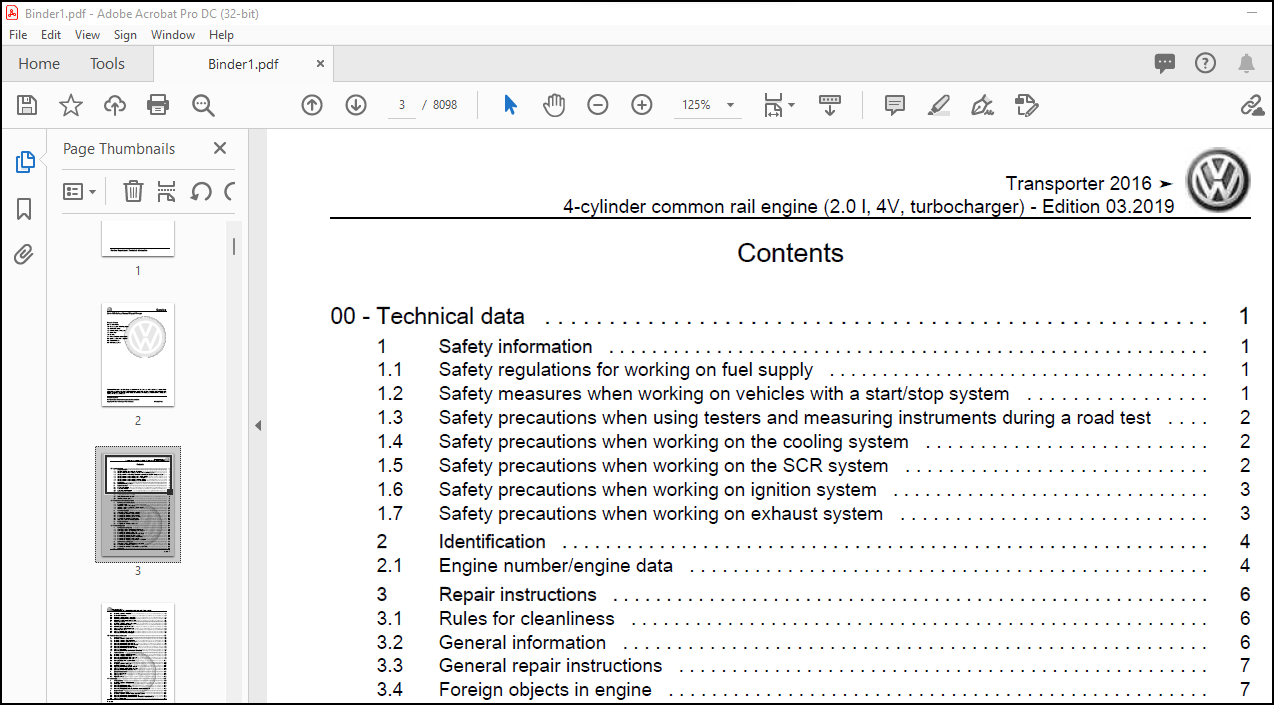Open 'Safety regulations for working on fuel supply'
The image size is (1274, 705).
tap(626, 370)
